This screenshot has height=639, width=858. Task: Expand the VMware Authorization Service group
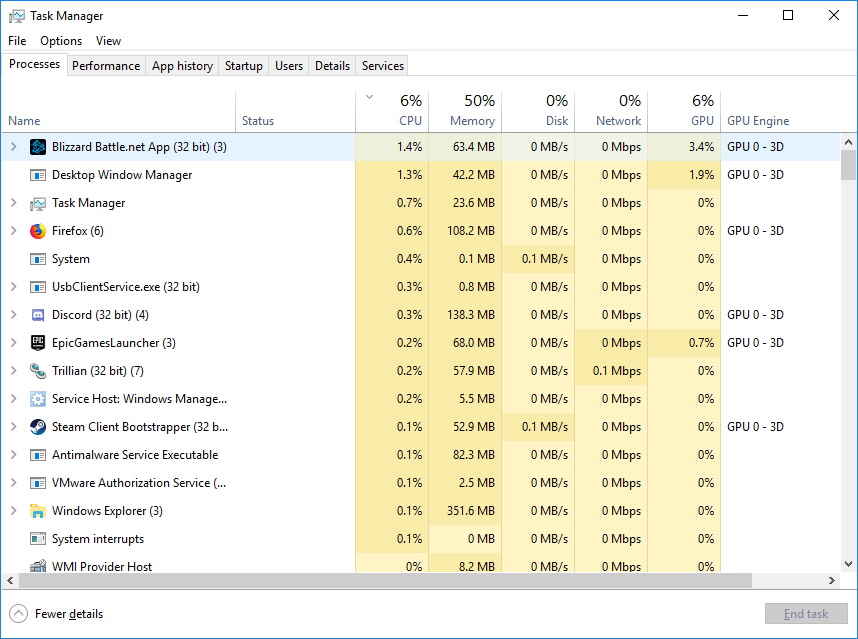click(x=14, y=483)
